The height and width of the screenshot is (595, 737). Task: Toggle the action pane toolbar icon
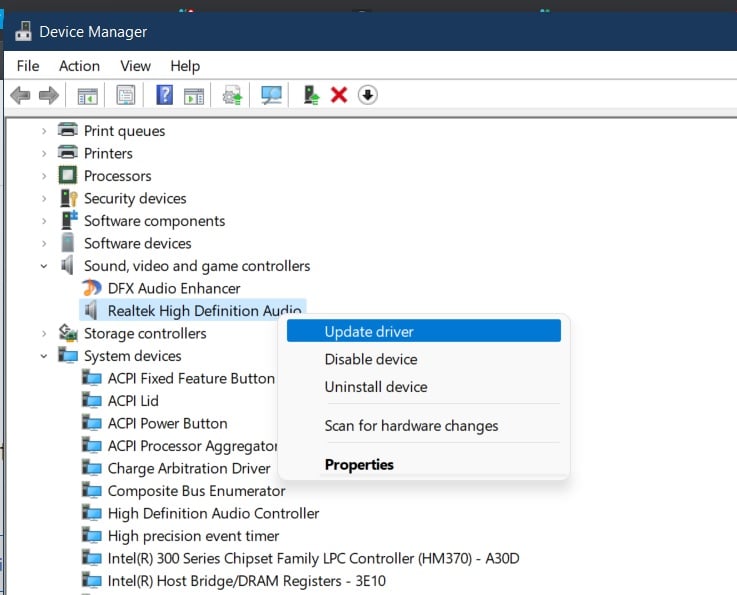[x=194, y=96]
